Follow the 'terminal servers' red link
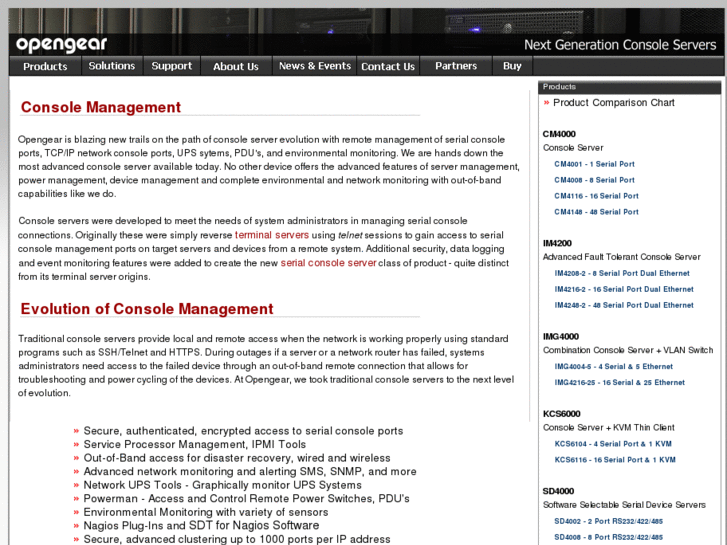The height and width of the screenshot is (545, 727). [272, 235]
